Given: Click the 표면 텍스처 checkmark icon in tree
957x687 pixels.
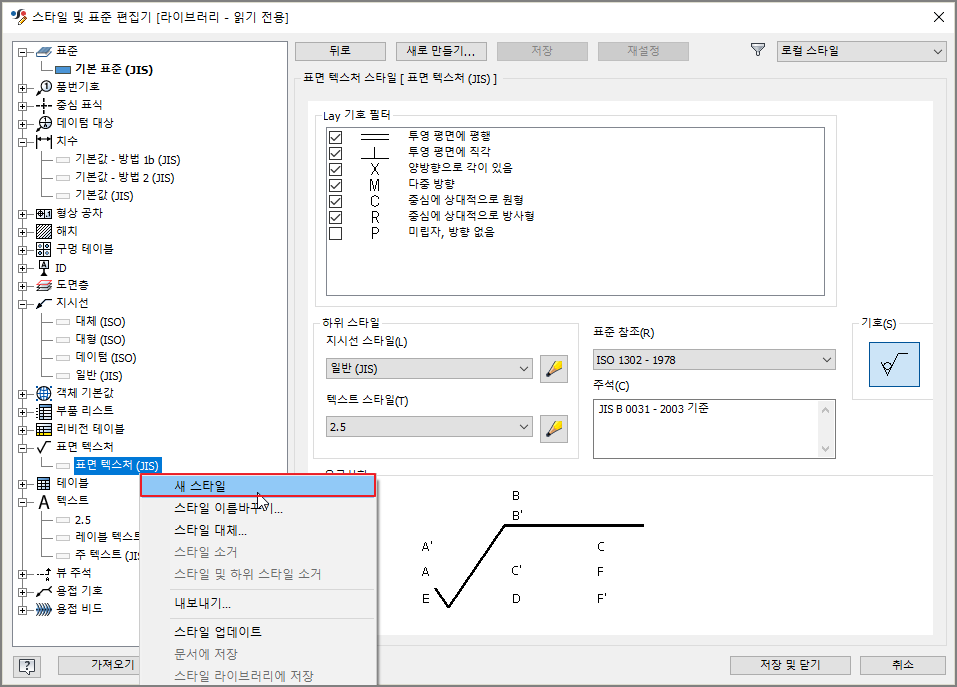Looking at the screenshot, I should click(x=42, y=447).
